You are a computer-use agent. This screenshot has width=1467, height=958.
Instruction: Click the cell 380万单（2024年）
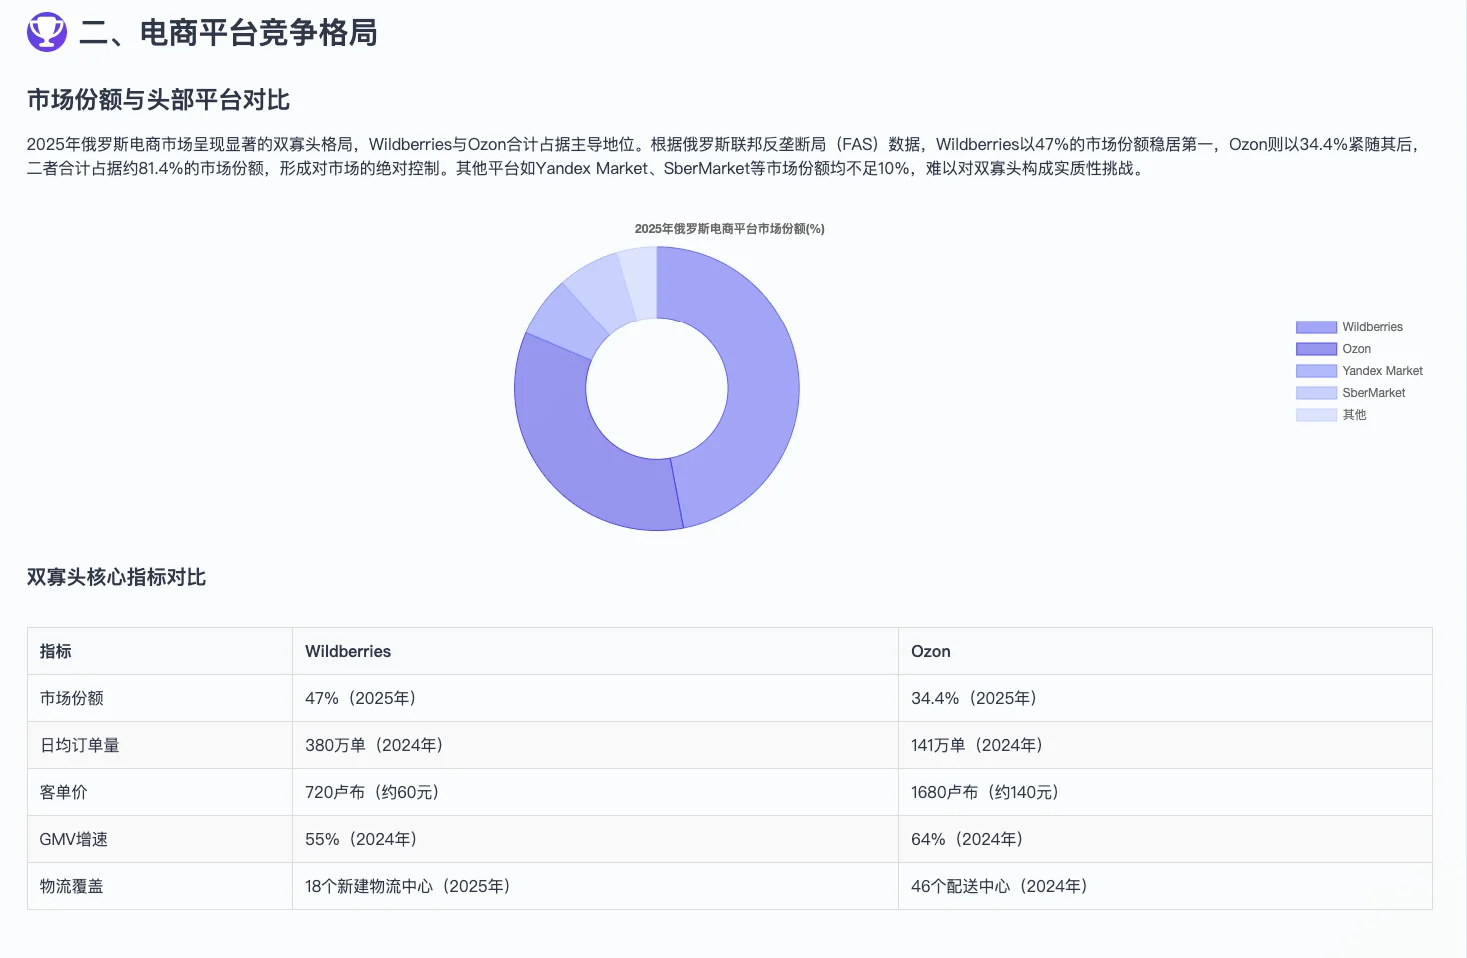595,745
